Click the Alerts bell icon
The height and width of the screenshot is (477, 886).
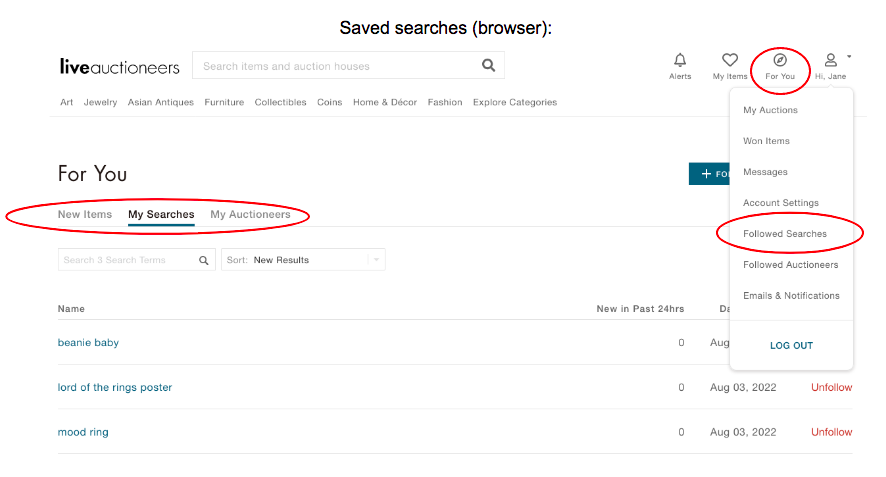coord(680,60)
